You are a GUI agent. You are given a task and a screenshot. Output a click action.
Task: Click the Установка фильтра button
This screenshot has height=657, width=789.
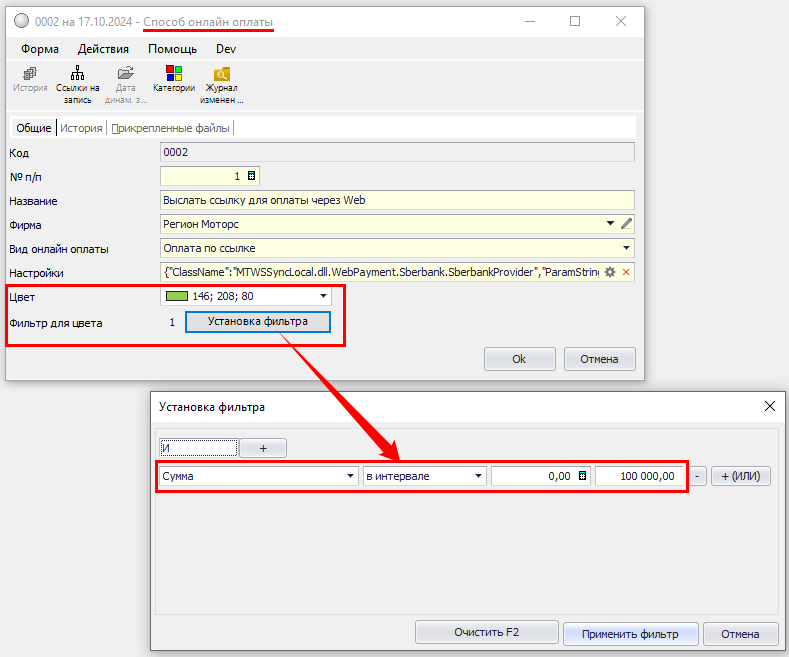[257, 322]
